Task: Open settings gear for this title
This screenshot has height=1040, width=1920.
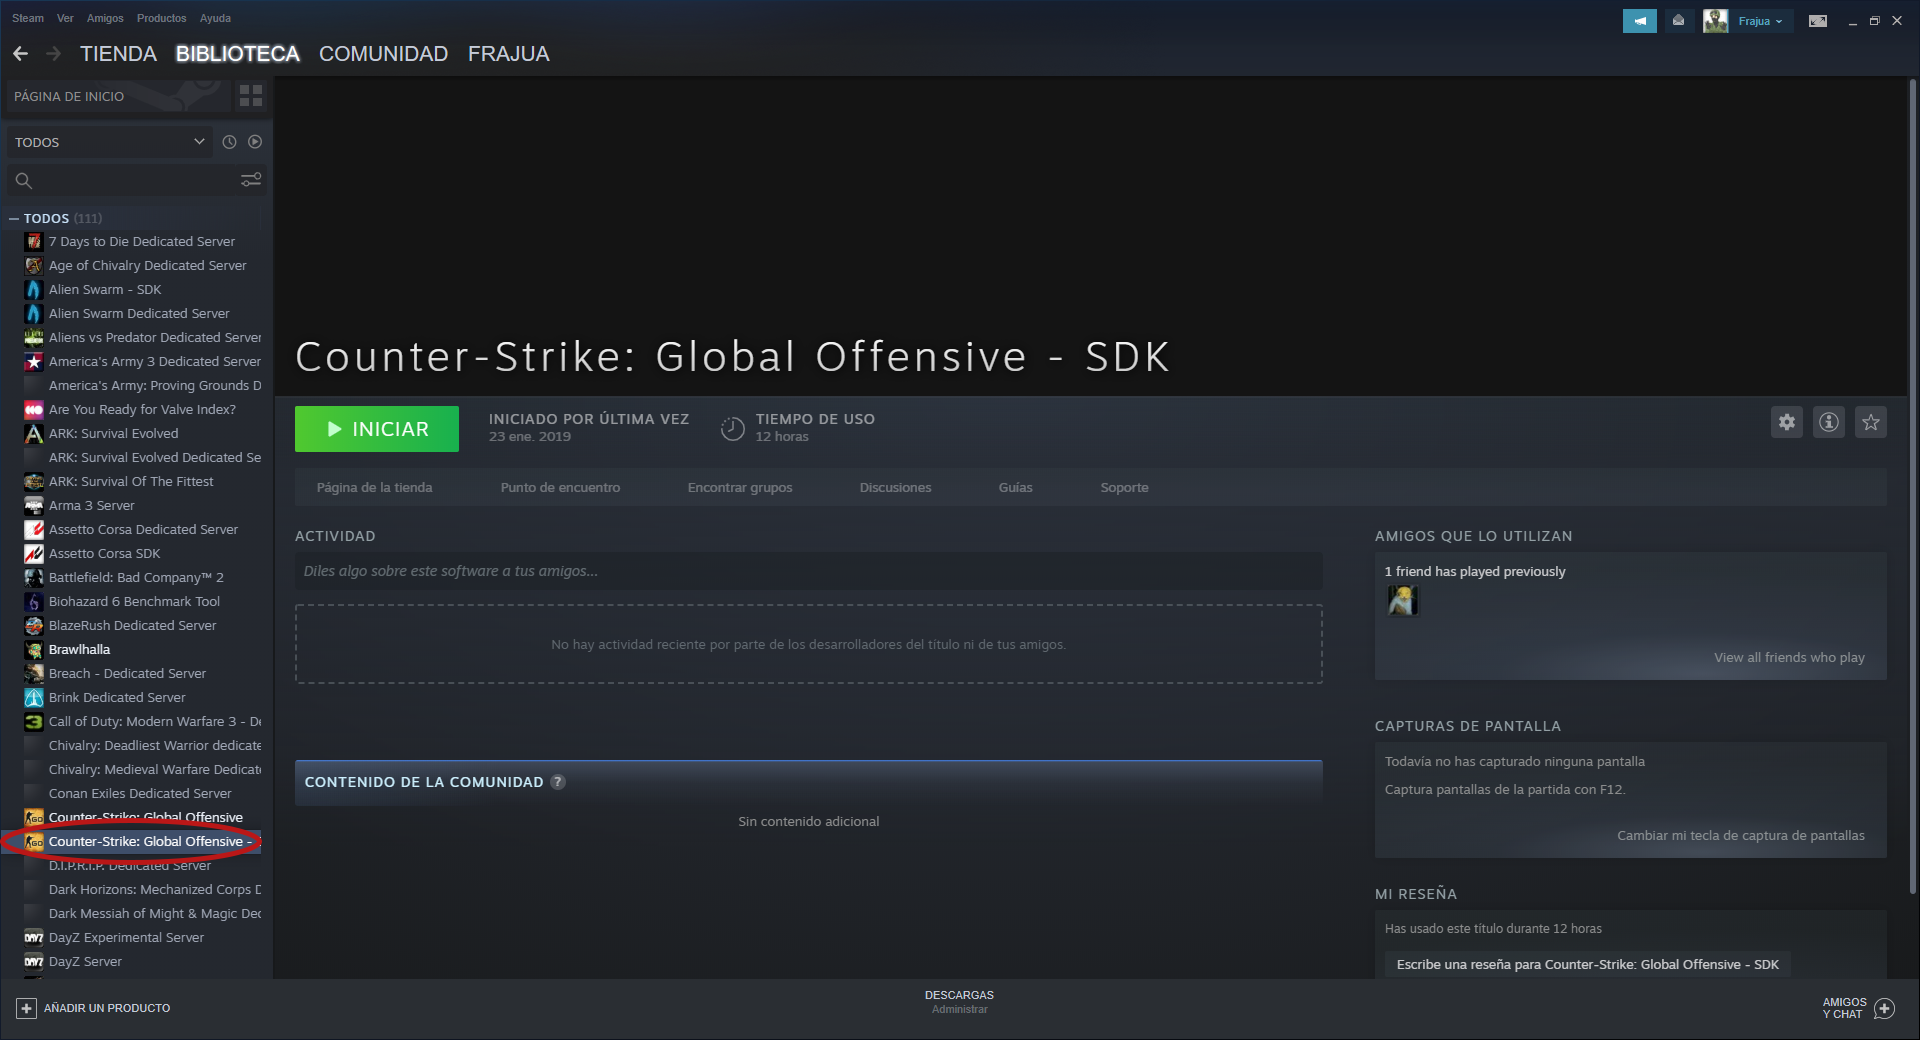Action: 1787,422
